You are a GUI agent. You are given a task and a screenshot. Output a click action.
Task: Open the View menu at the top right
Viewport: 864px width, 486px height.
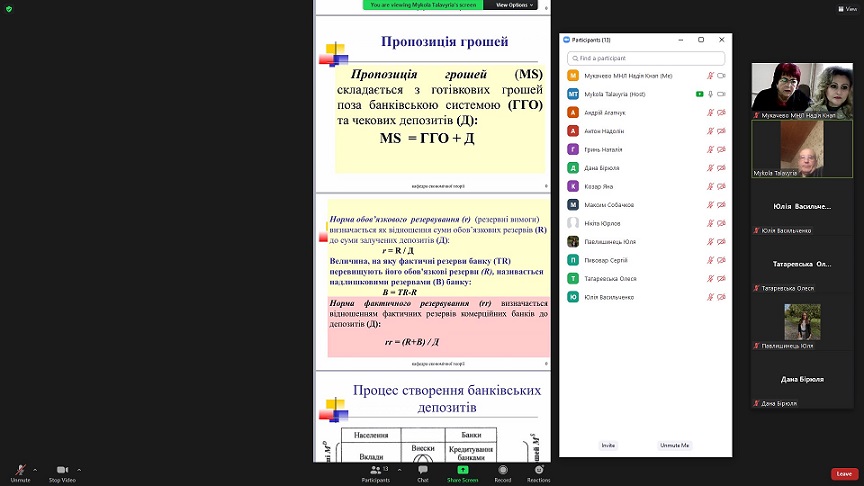pos(847,9)
